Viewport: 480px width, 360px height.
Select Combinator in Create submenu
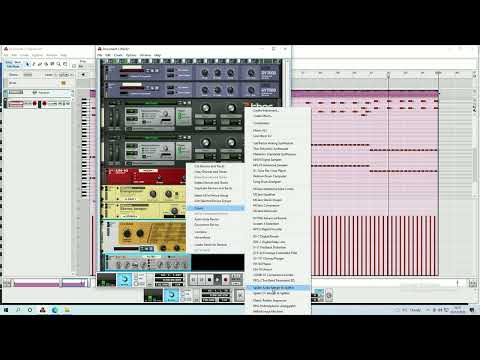tap(278, 123)
